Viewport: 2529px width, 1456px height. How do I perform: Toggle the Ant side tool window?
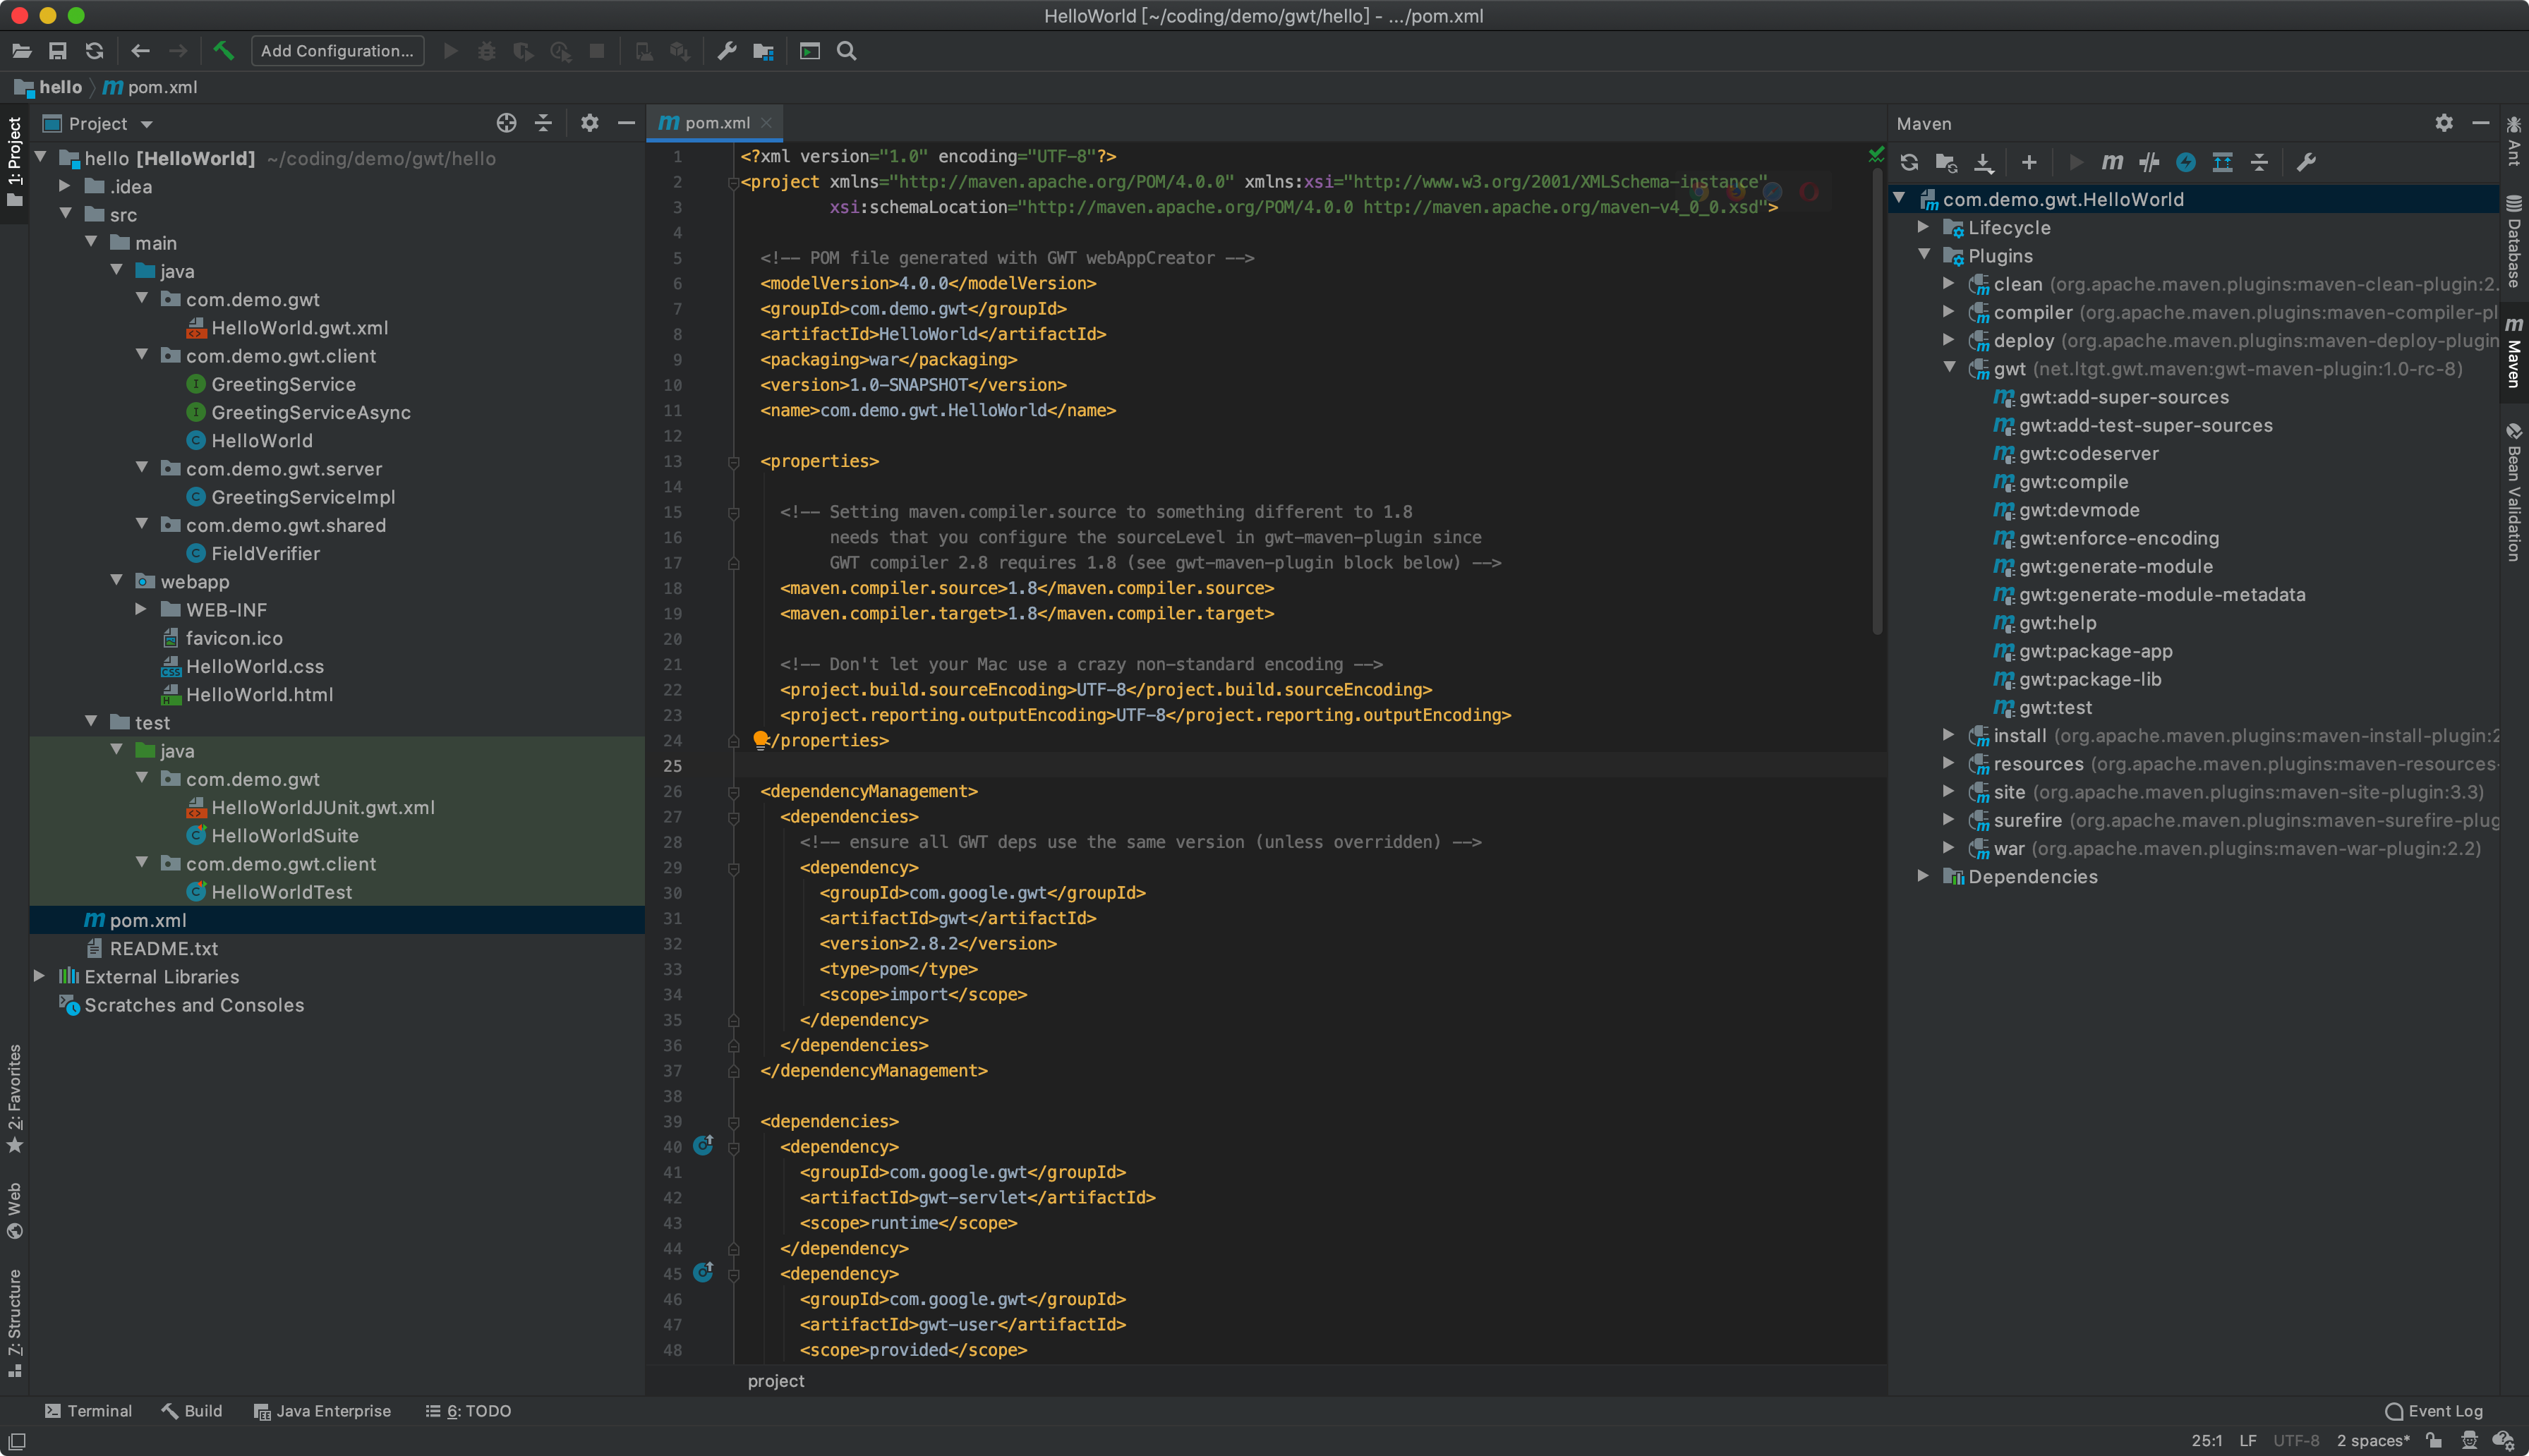(x=2514, y=140)
